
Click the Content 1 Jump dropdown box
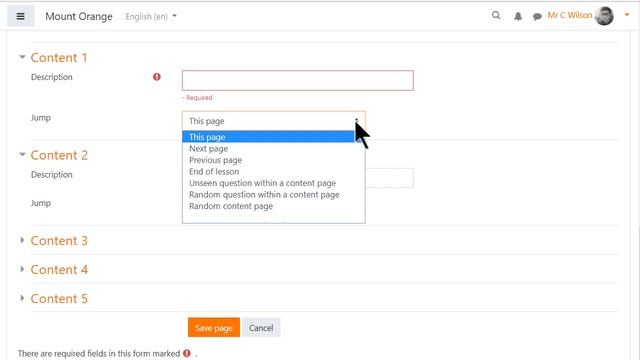[x=273, y=121]
